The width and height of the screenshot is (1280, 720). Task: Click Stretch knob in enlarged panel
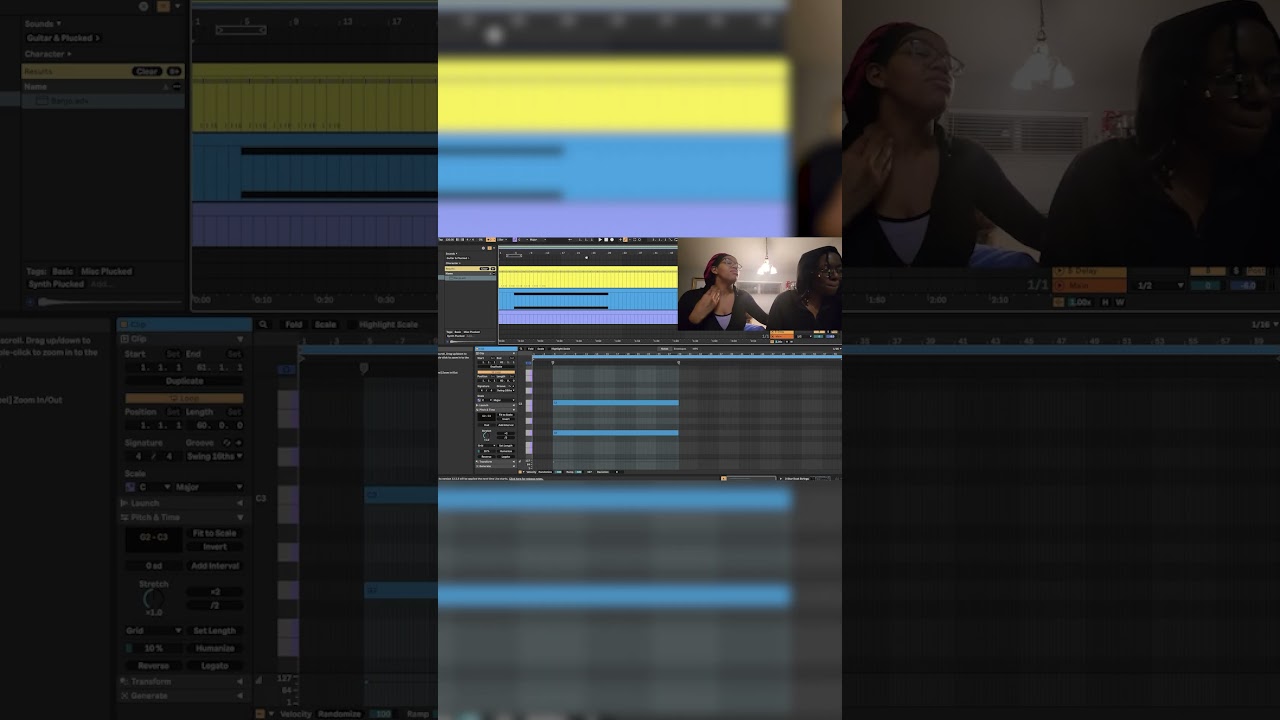coord(153,599)
